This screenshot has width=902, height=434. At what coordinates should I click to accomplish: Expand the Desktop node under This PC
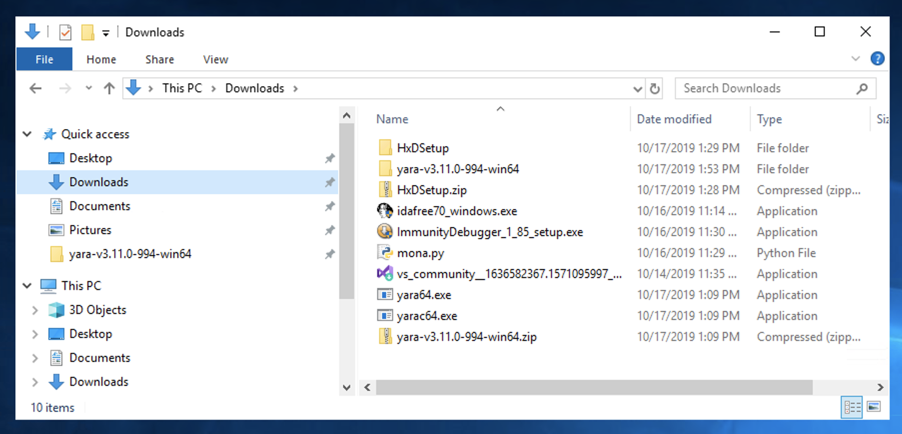point(35,334)
